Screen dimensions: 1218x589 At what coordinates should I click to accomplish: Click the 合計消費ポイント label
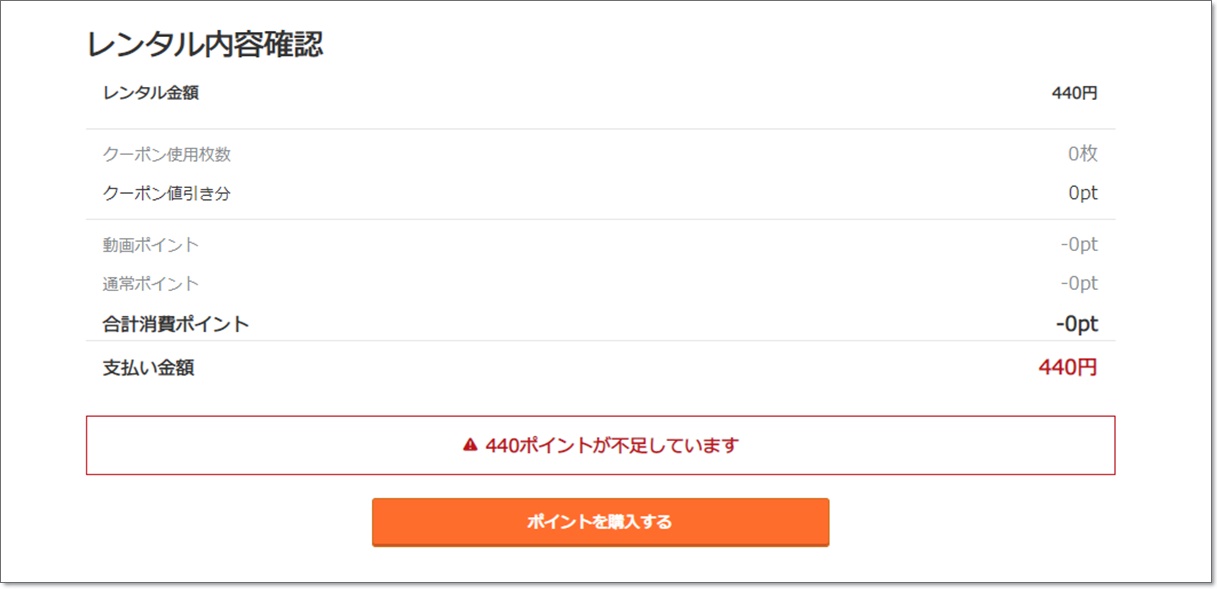[176, 324]
